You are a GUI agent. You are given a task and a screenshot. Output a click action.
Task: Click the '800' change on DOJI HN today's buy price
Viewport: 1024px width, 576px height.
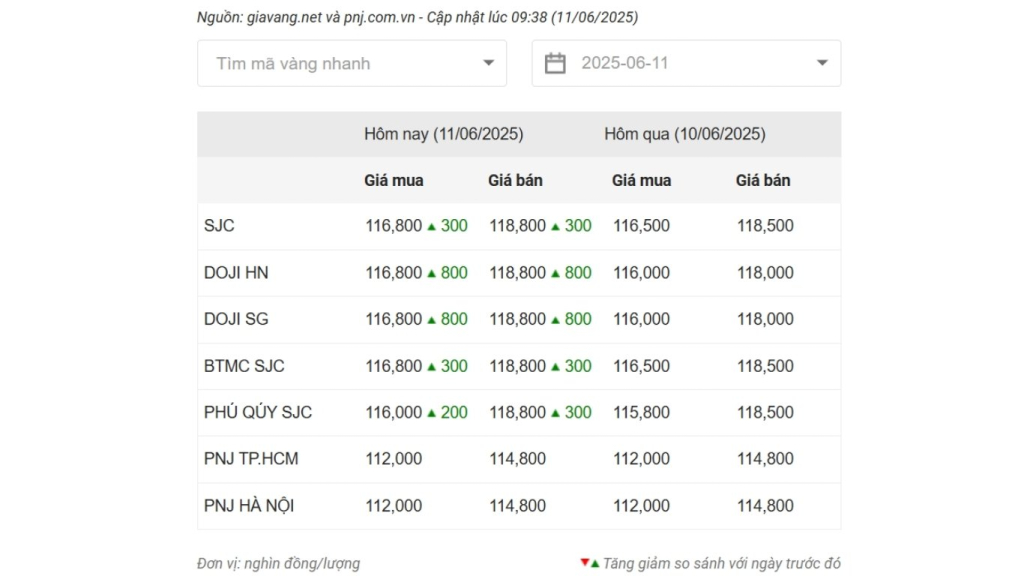point(454,273)
